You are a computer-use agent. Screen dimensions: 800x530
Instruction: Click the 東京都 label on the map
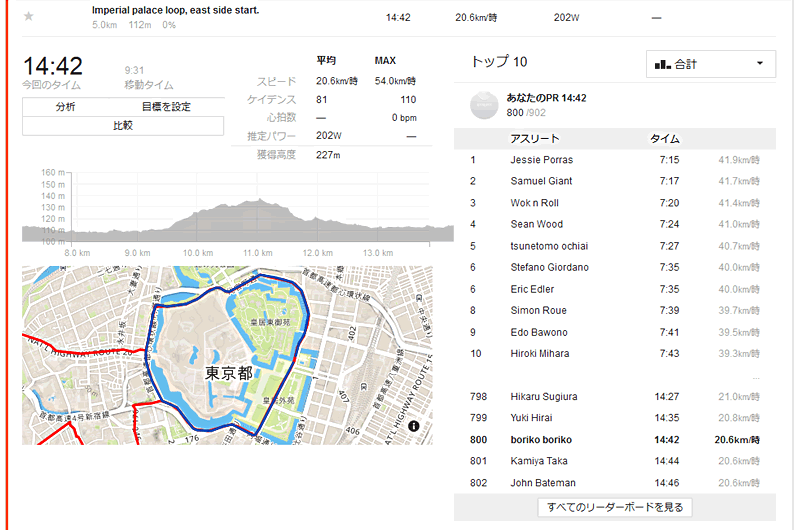pos(229,373)
